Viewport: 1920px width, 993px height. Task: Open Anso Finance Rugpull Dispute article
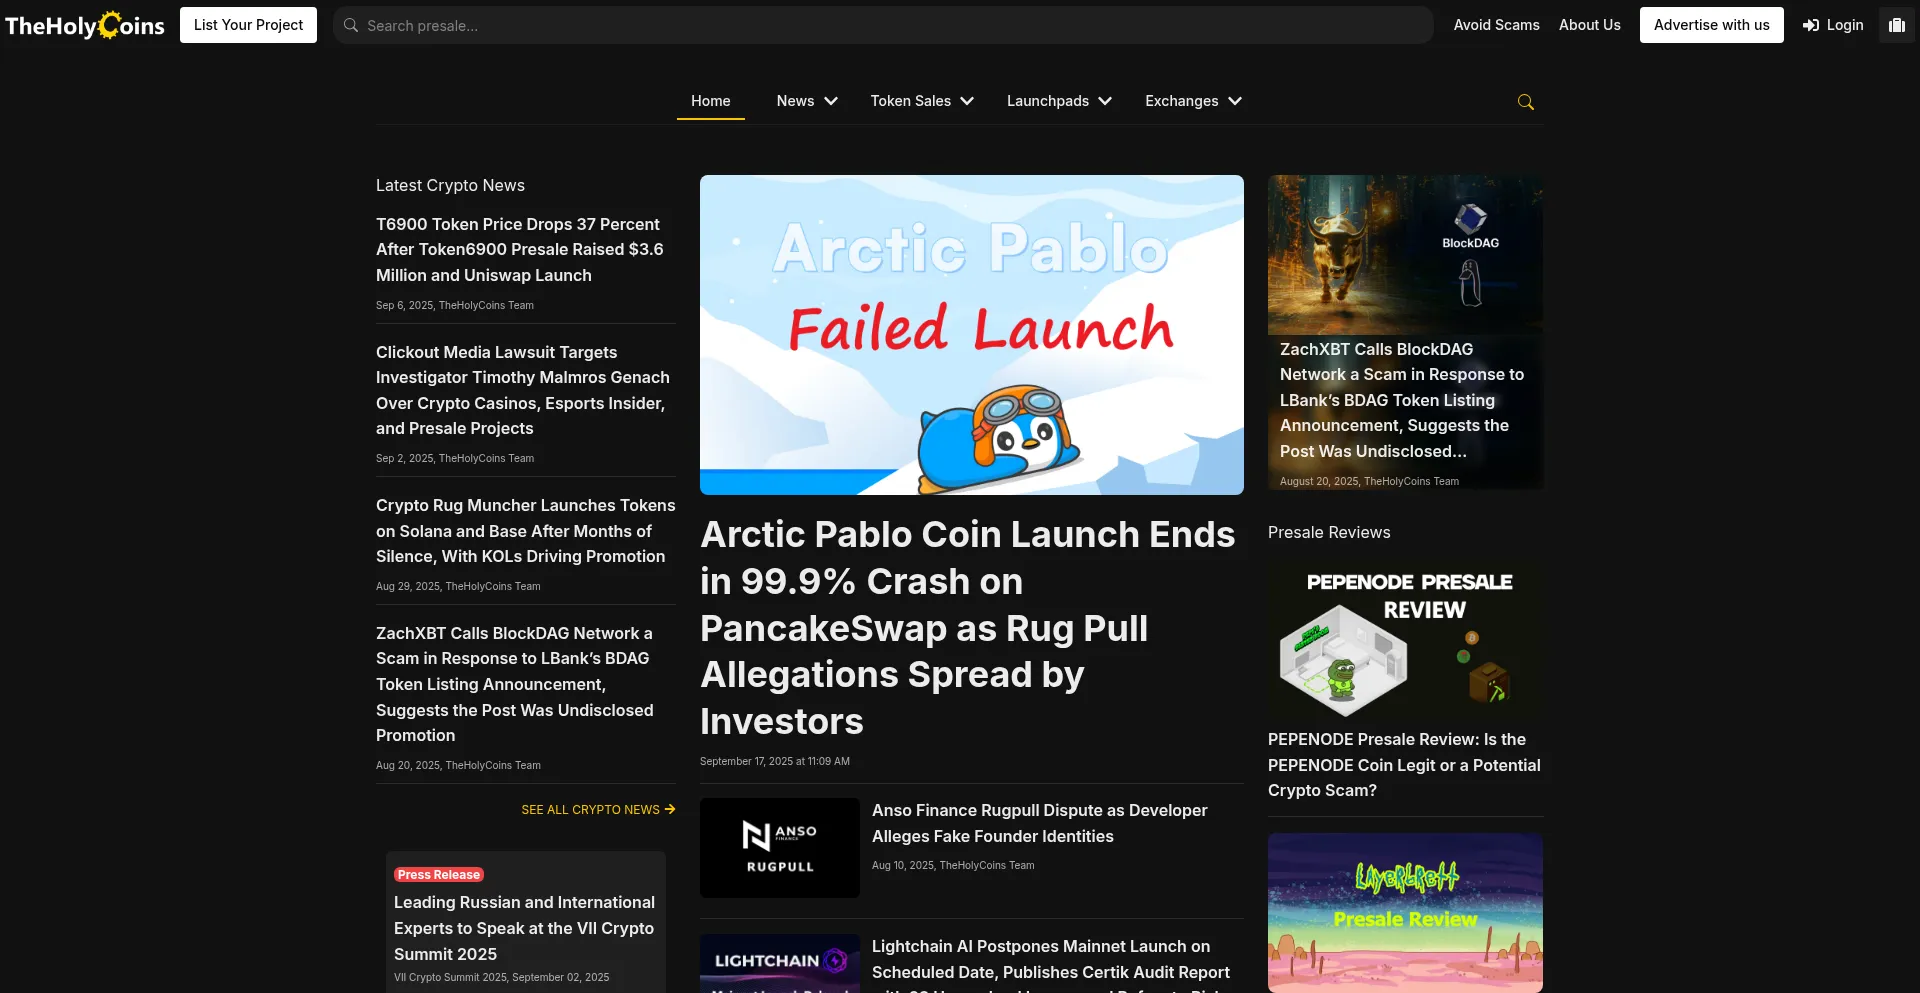click(1040, 823)
